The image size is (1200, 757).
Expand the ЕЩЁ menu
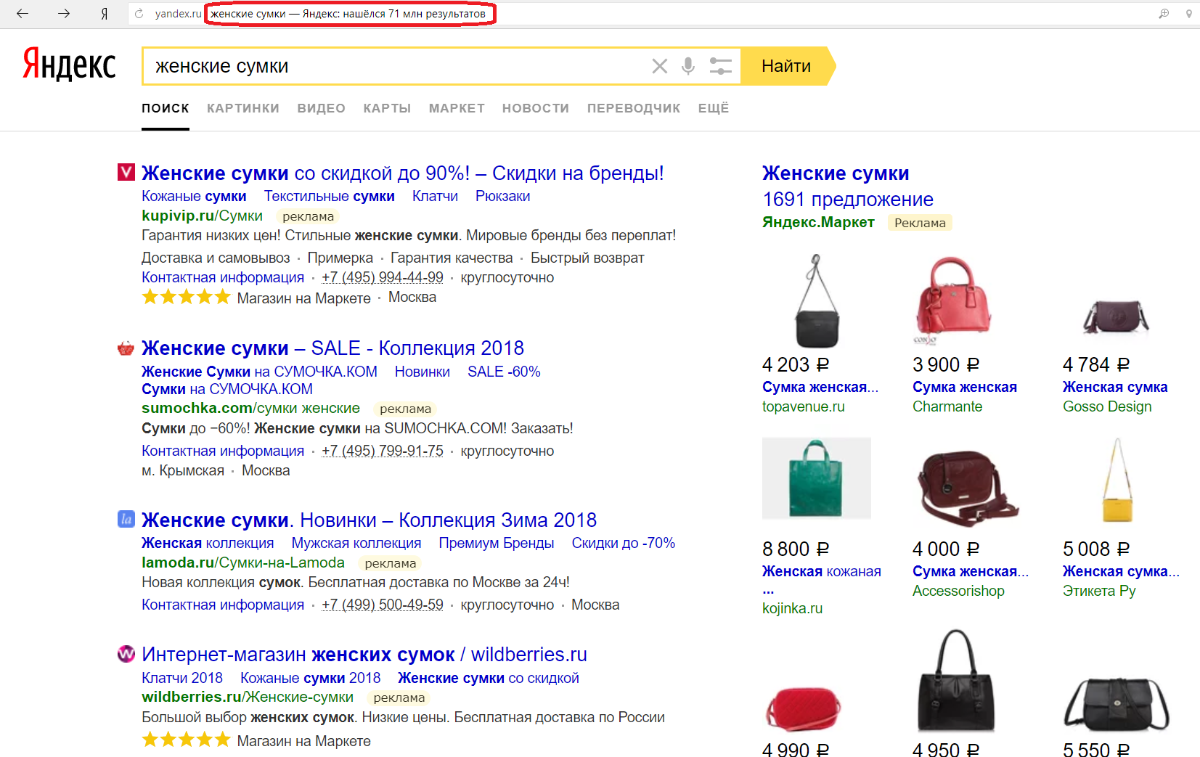(713, 108)
